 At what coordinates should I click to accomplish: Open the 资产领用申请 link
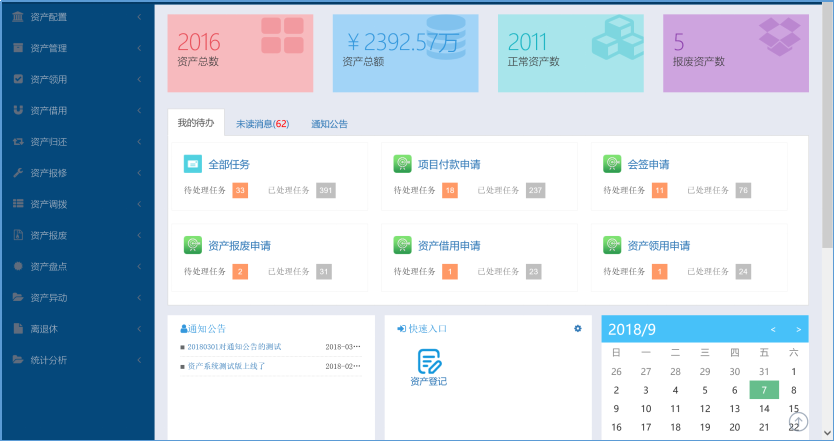(658, 245)
